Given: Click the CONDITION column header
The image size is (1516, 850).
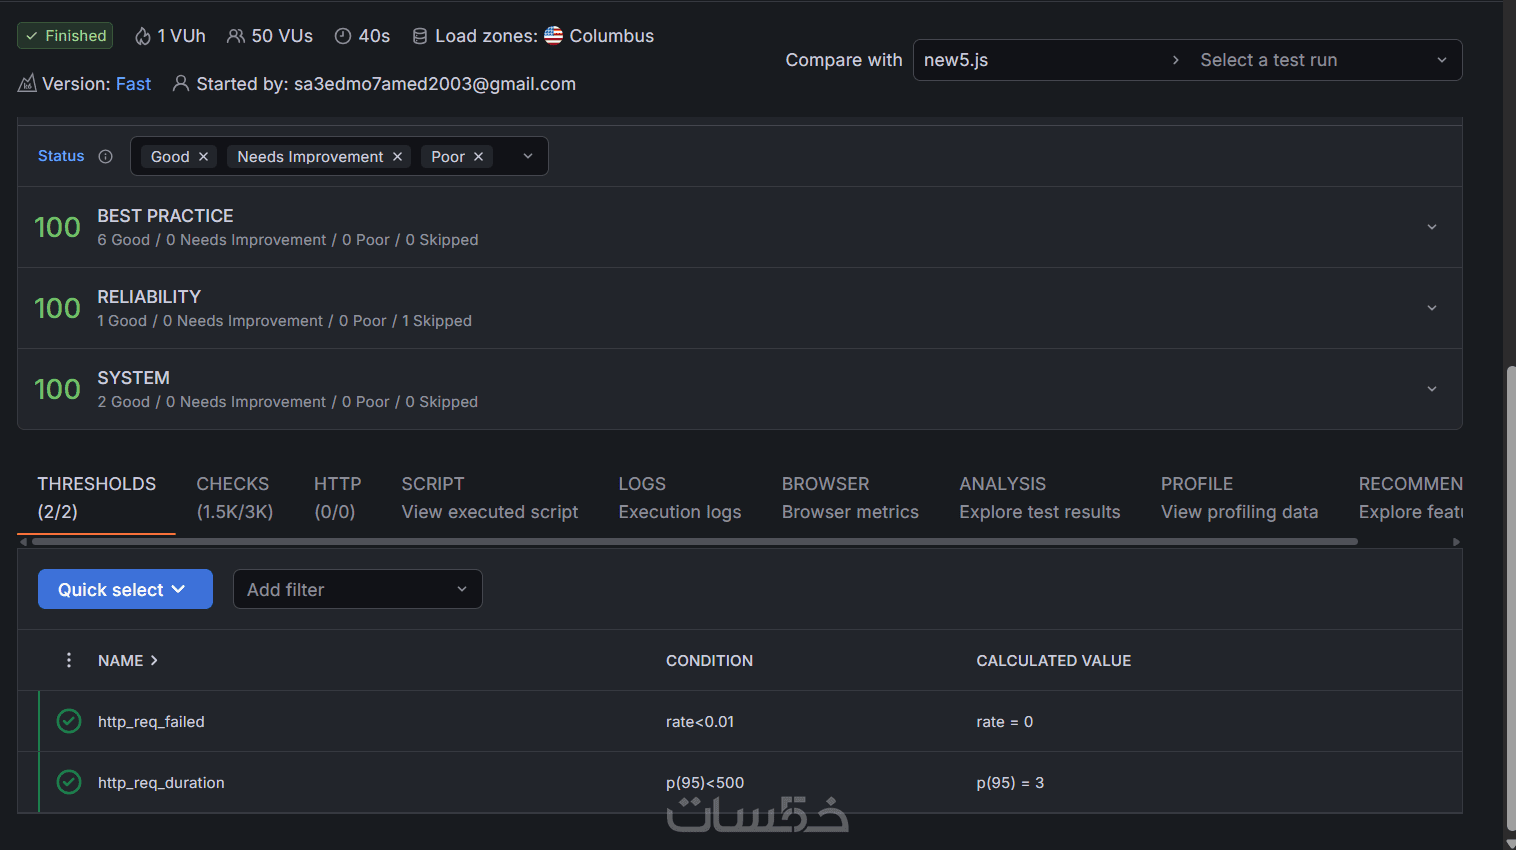Looking at the screenshot, I should 710,661.
